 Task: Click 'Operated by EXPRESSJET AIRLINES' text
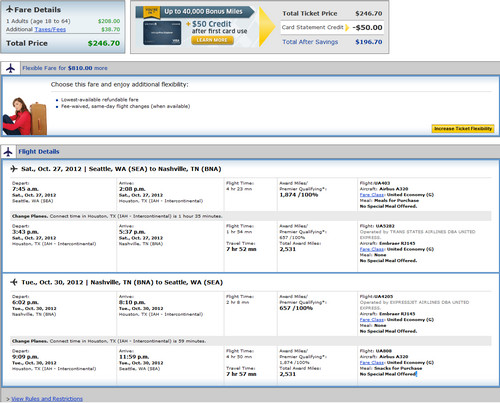click(x=414, y=305)
